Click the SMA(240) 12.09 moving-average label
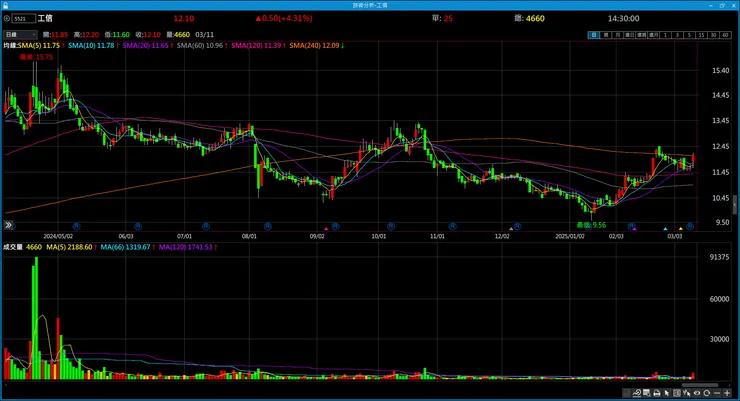Screen dimensions: 740x401 [314, 45]
